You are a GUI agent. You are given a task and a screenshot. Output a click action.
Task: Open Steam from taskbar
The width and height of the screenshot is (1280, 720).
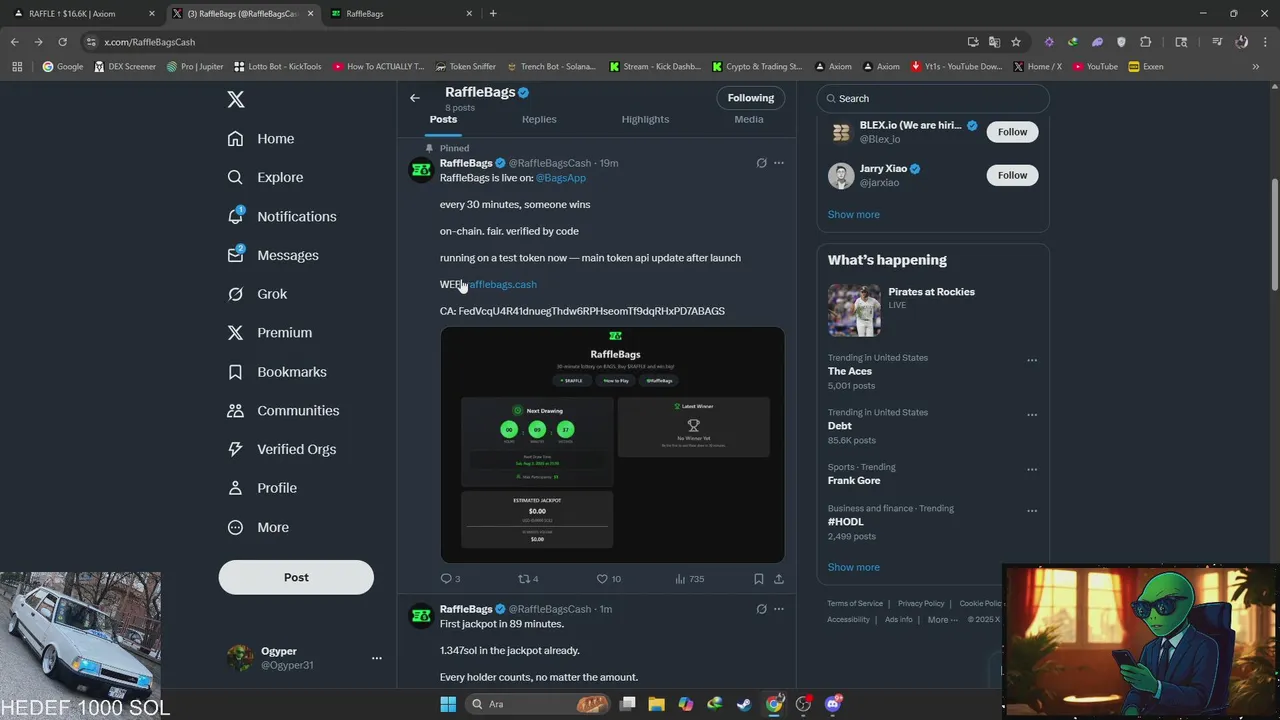tap(744, 704)
